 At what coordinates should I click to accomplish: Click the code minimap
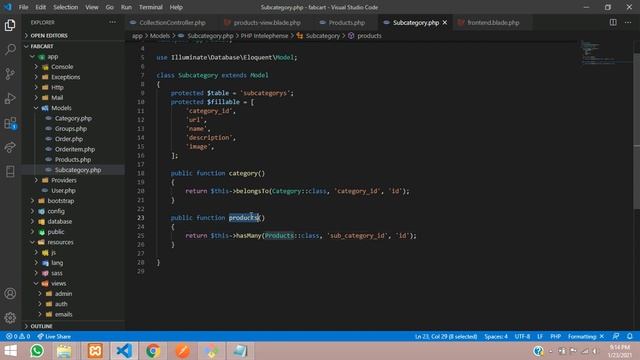tap(606, 53)
